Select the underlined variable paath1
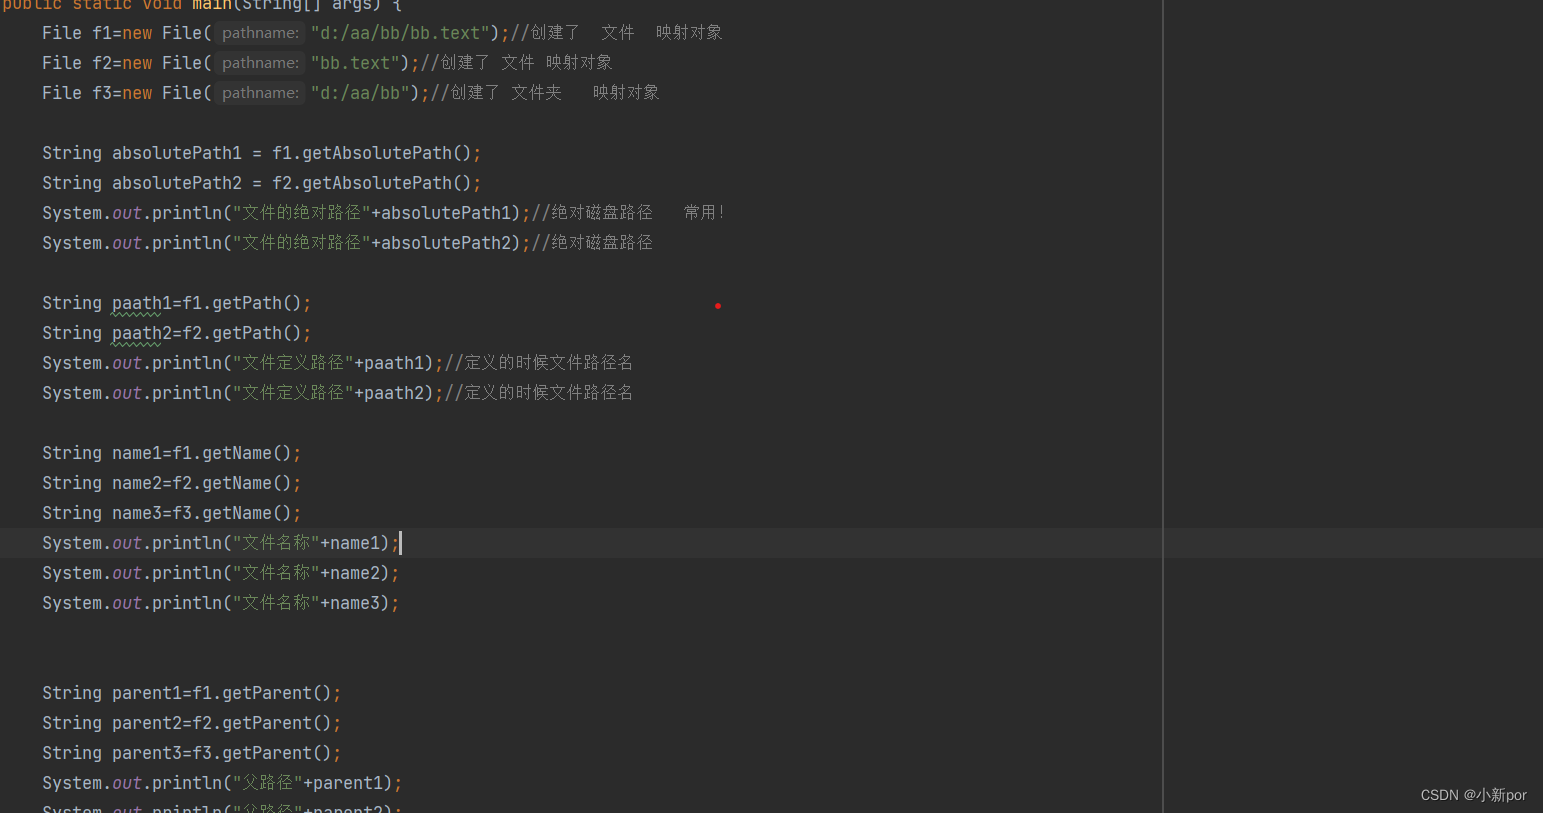 click(139, 302)
